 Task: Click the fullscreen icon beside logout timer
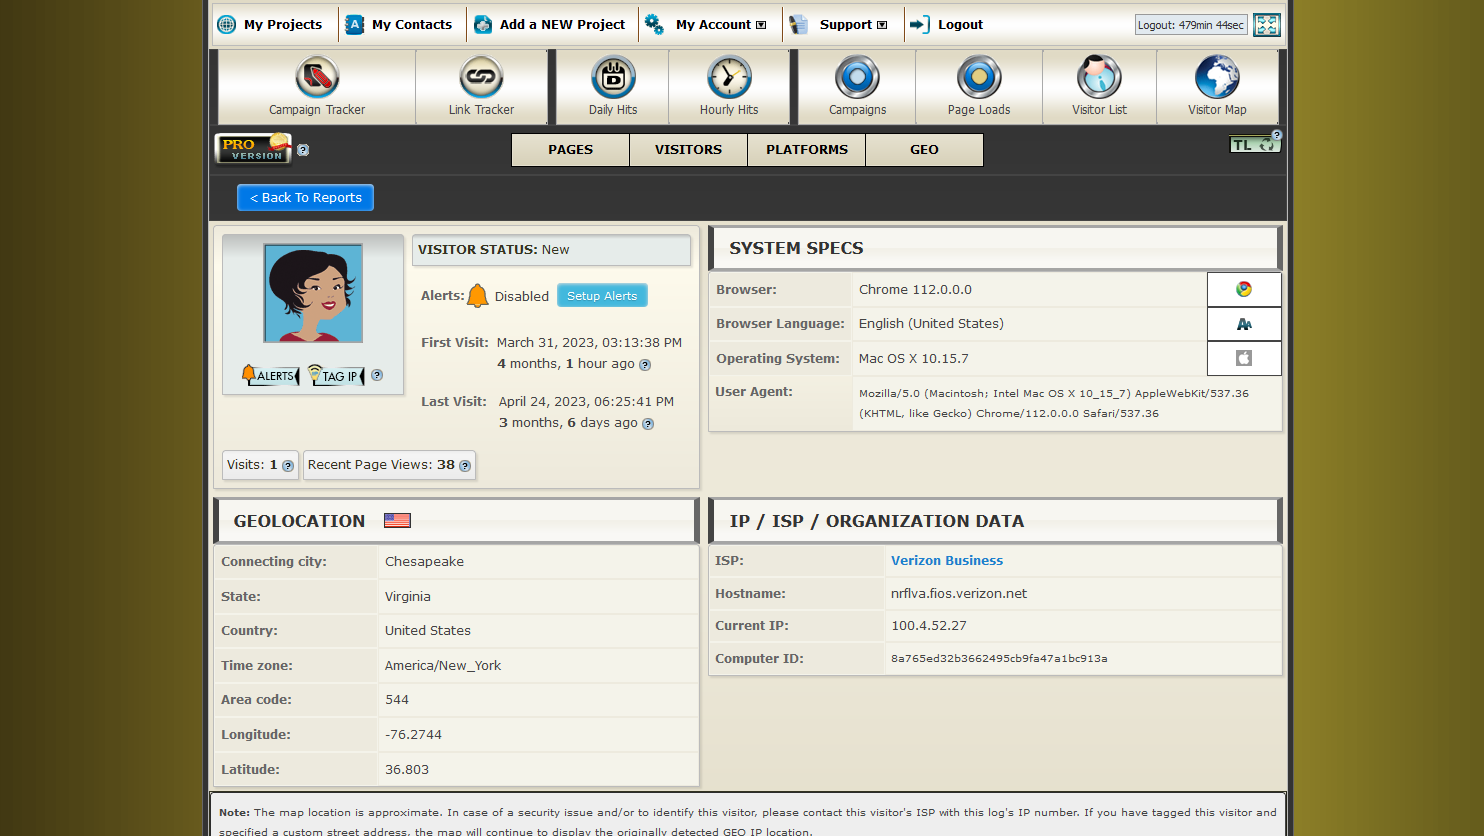coord(1267,25)
